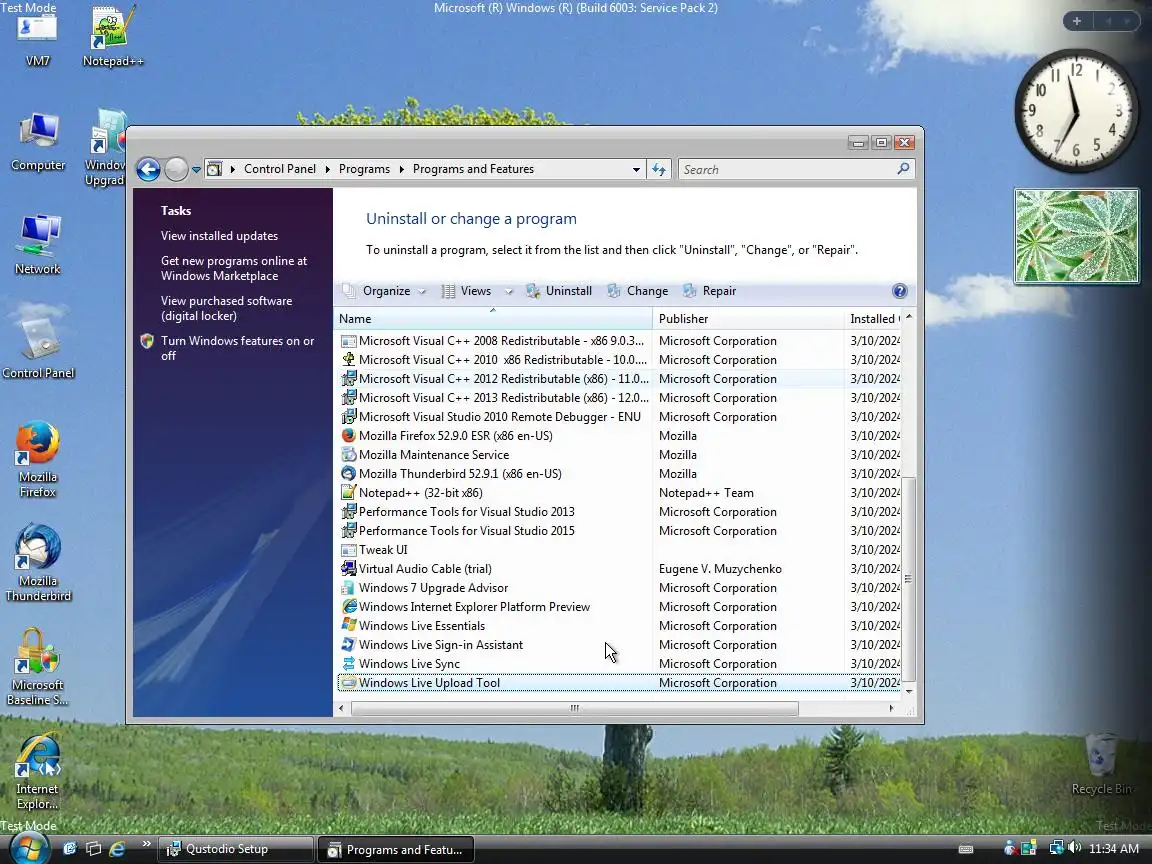The width and height of the screenshot is (1152, 864).
Task: Click Switch between windows icon
Action: [x=93, y=849]
